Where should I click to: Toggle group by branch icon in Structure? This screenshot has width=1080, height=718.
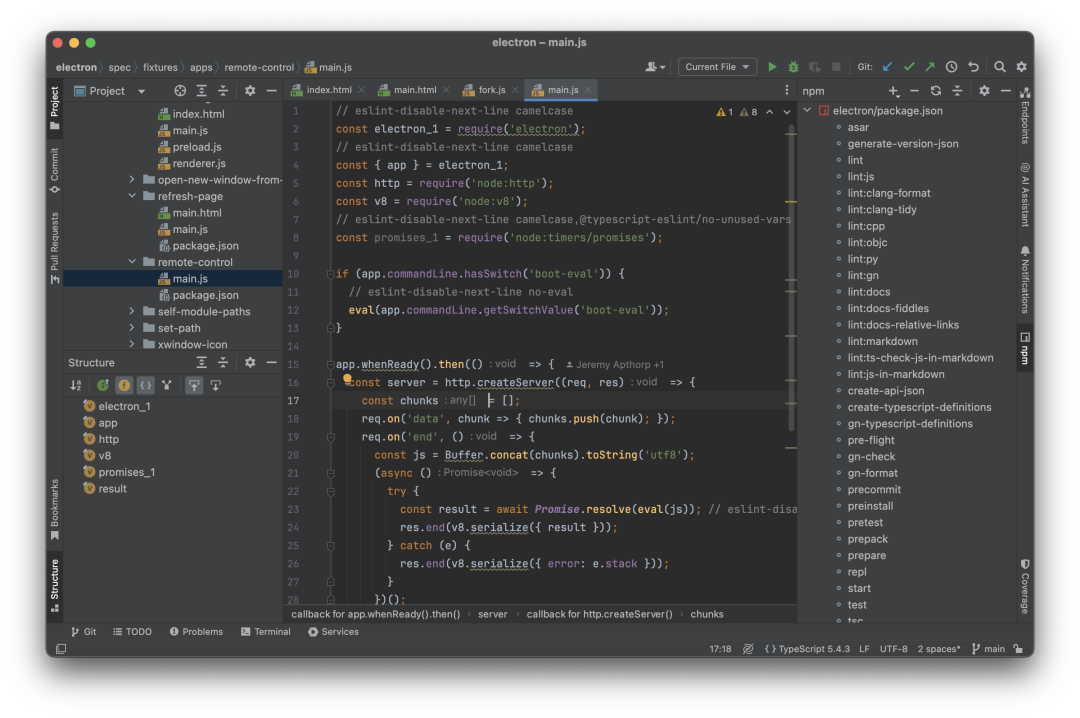tap(167, 386)
